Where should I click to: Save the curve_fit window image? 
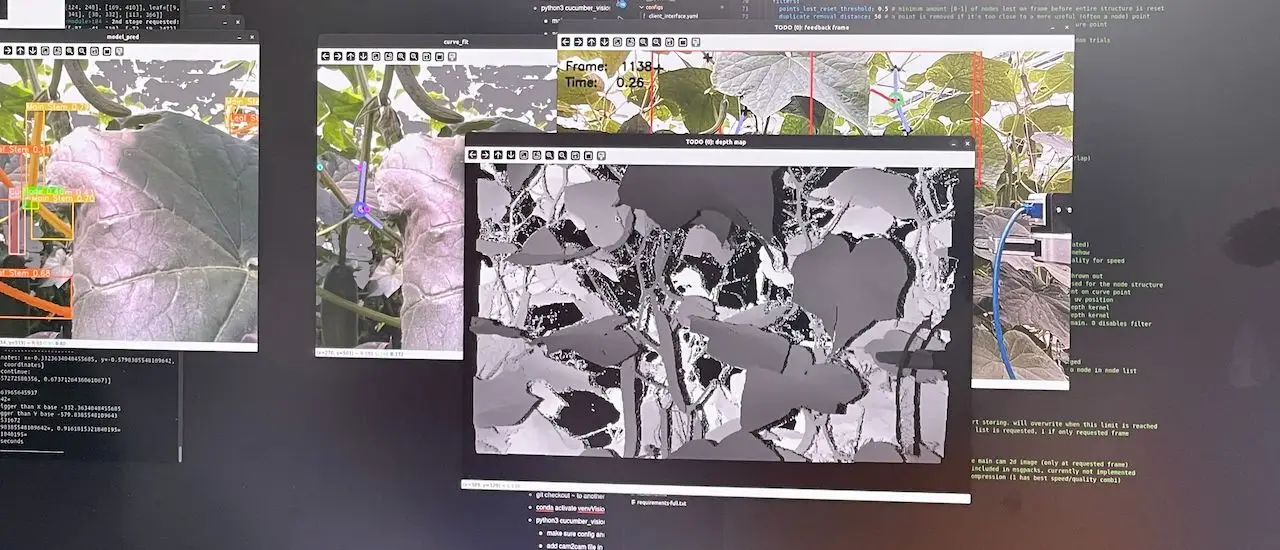tap(426, 56)
